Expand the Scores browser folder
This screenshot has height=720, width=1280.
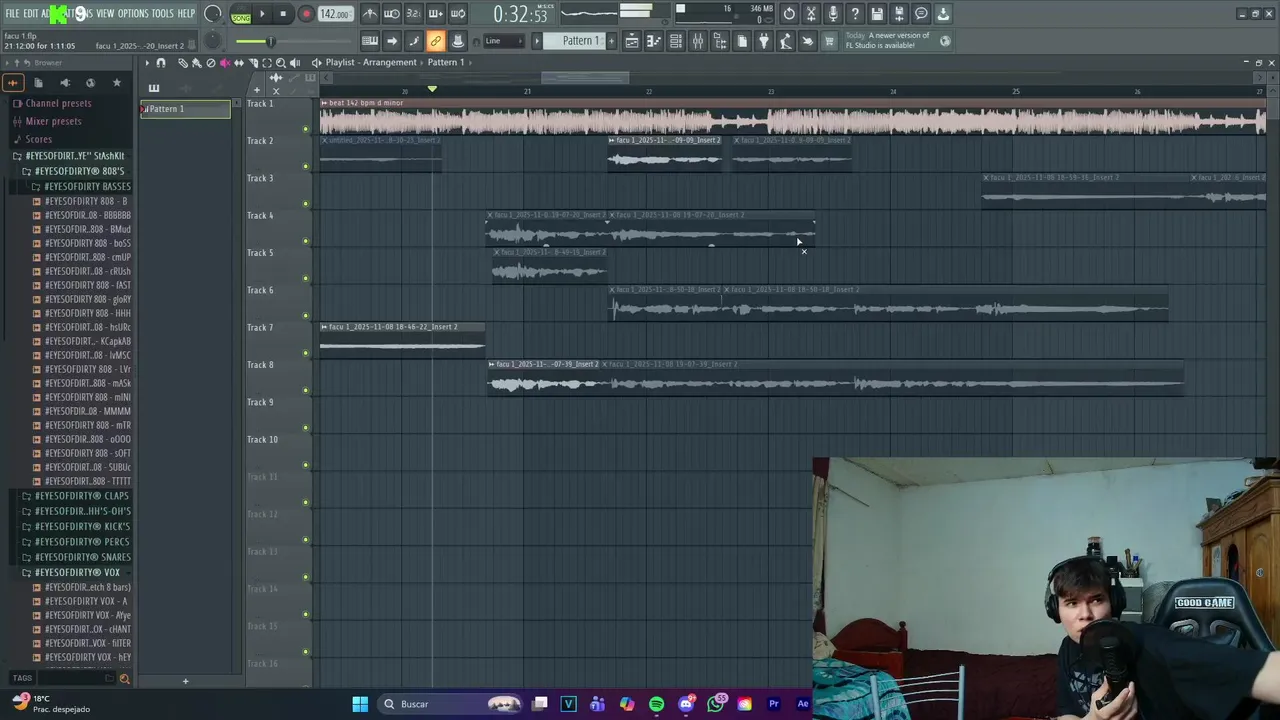point(38,139)
